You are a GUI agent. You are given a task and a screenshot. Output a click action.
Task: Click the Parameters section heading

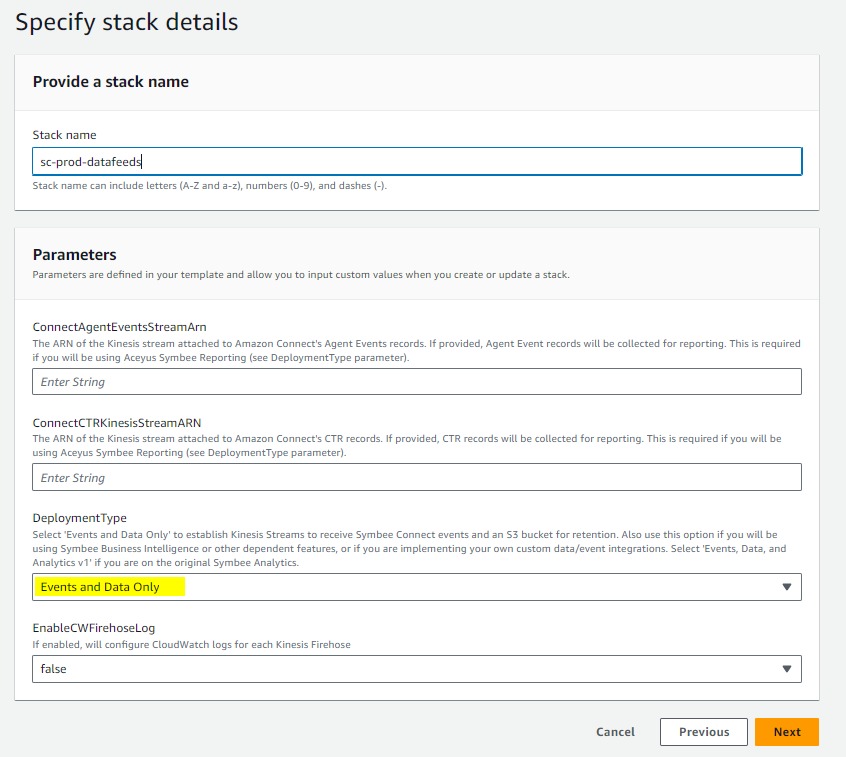74,255
